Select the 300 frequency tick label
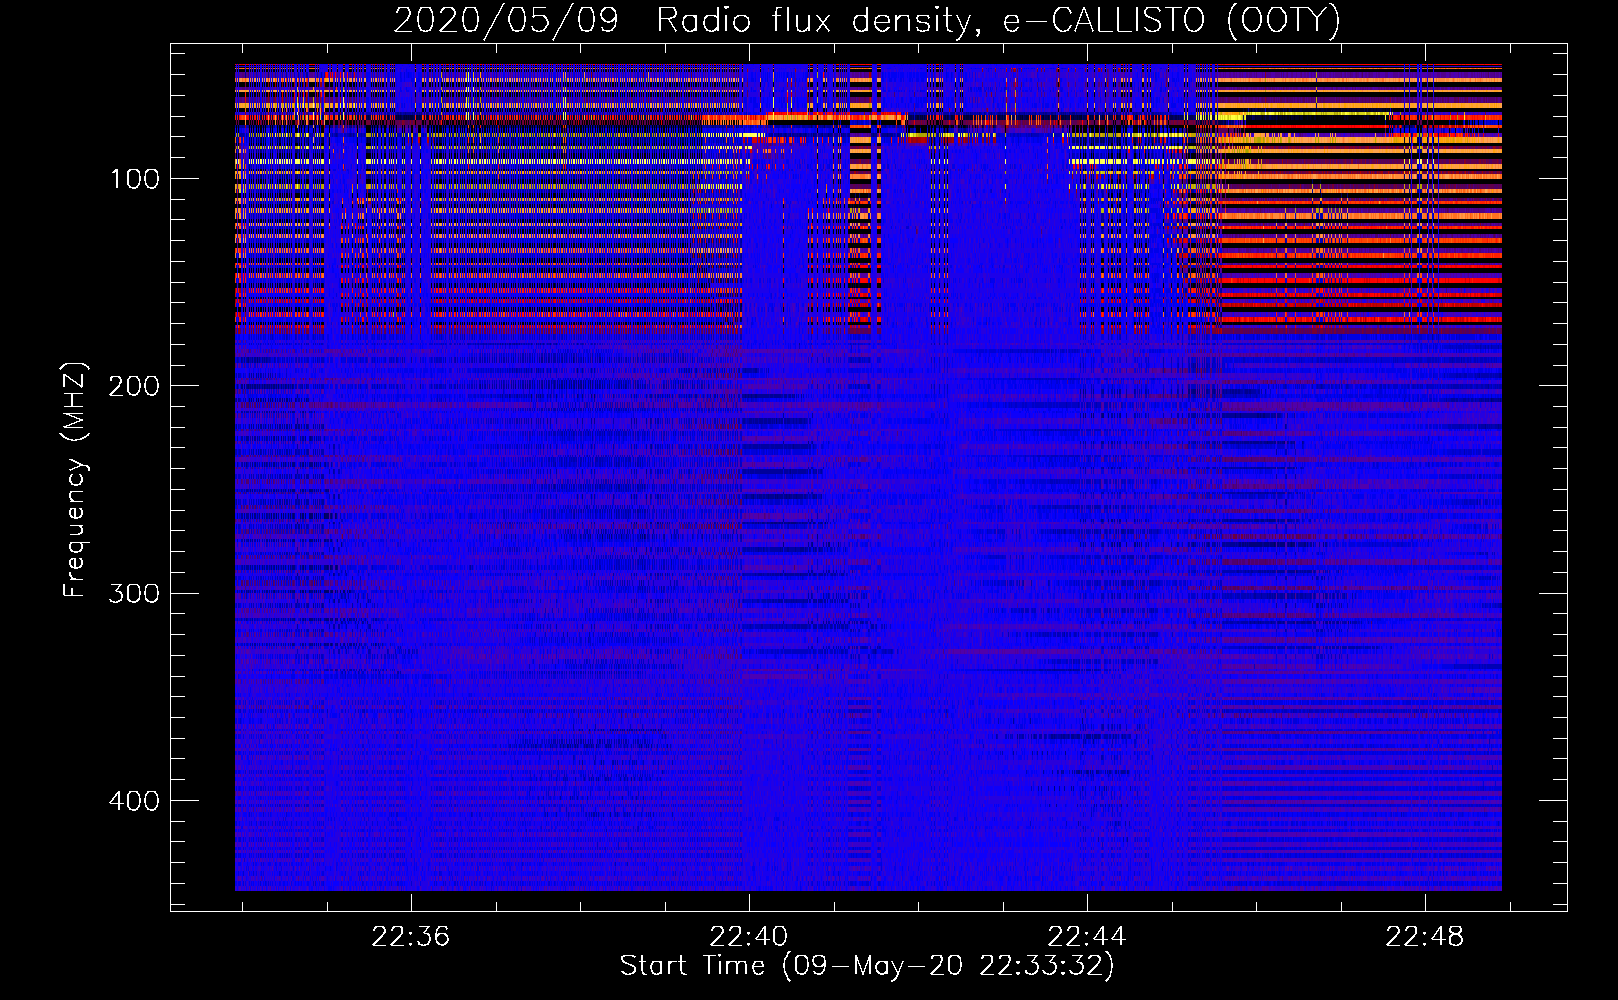1618x1000 pixels. click(x=134, y=593)
